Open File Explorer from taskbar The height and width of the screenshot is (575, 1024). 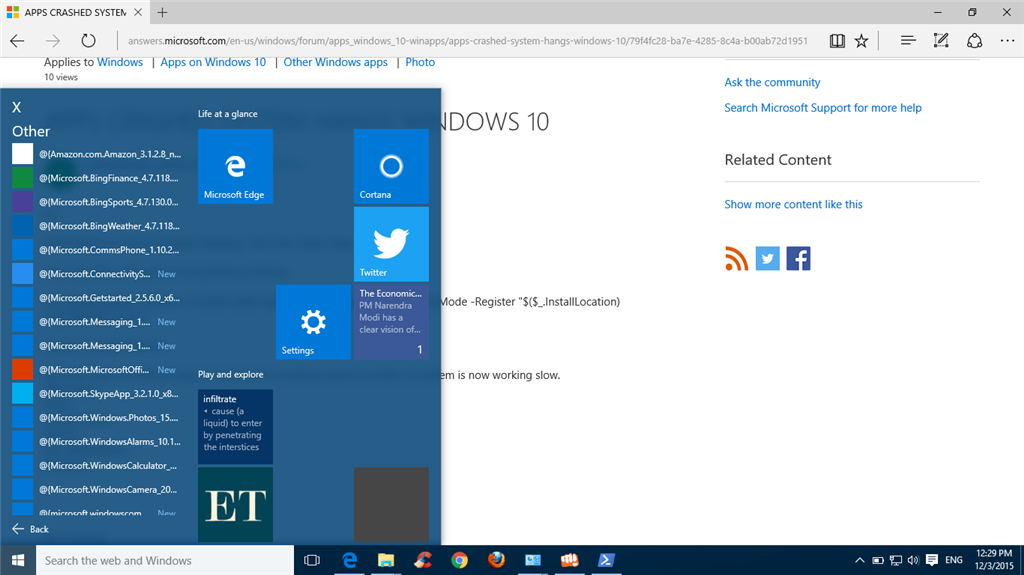coord(386,561)
